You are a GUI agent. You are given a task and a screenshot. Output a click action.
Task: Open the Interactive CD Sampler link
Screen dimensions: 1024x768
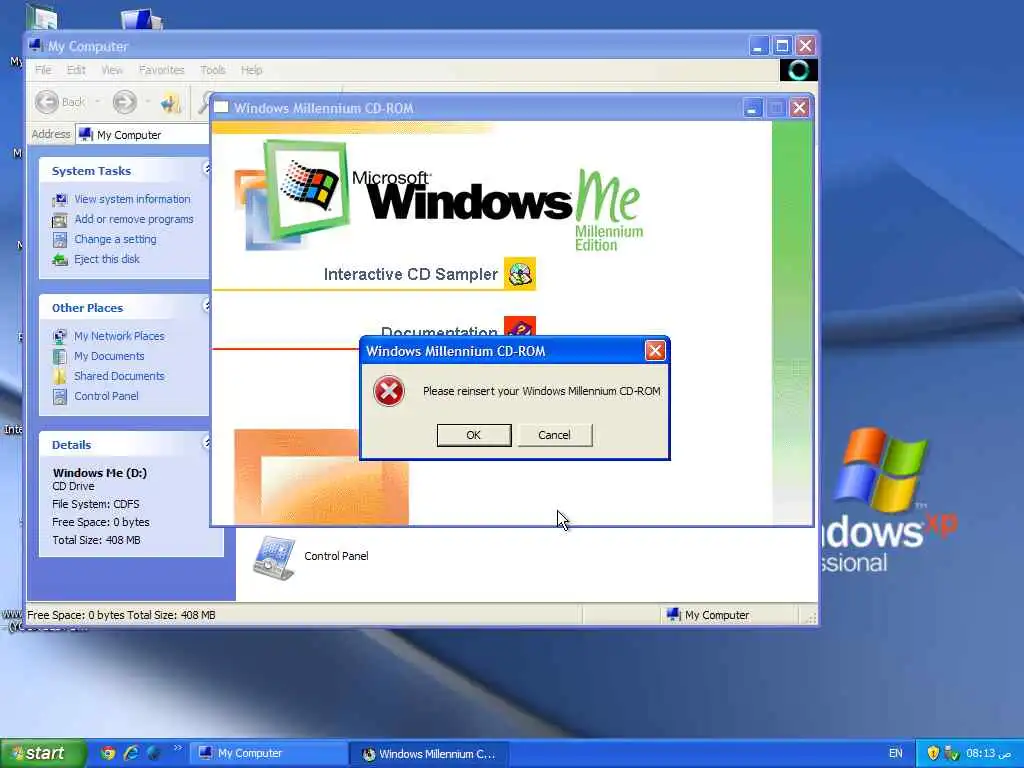click(x=410, y=274)
